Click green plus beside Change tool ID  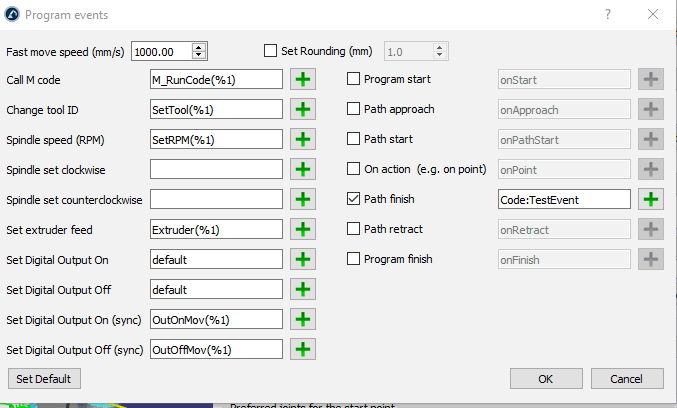coord(303,109)
